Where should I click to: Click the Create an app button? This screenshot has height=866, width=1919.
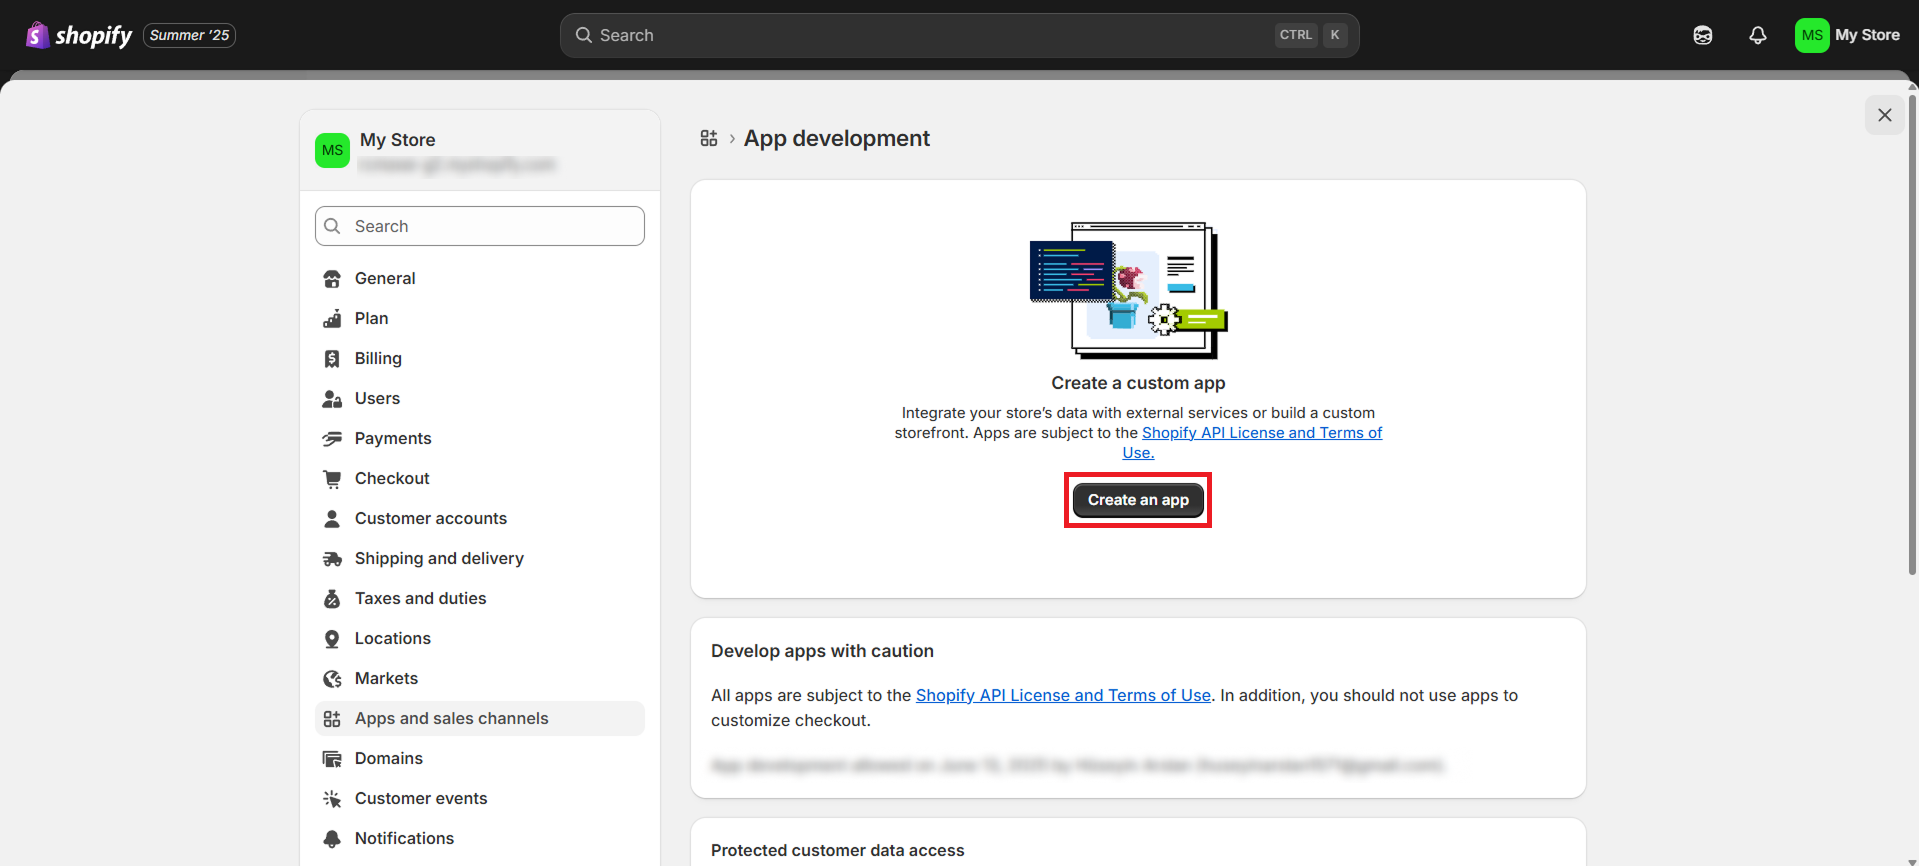pyautogui.click(x=1138, y=500)
